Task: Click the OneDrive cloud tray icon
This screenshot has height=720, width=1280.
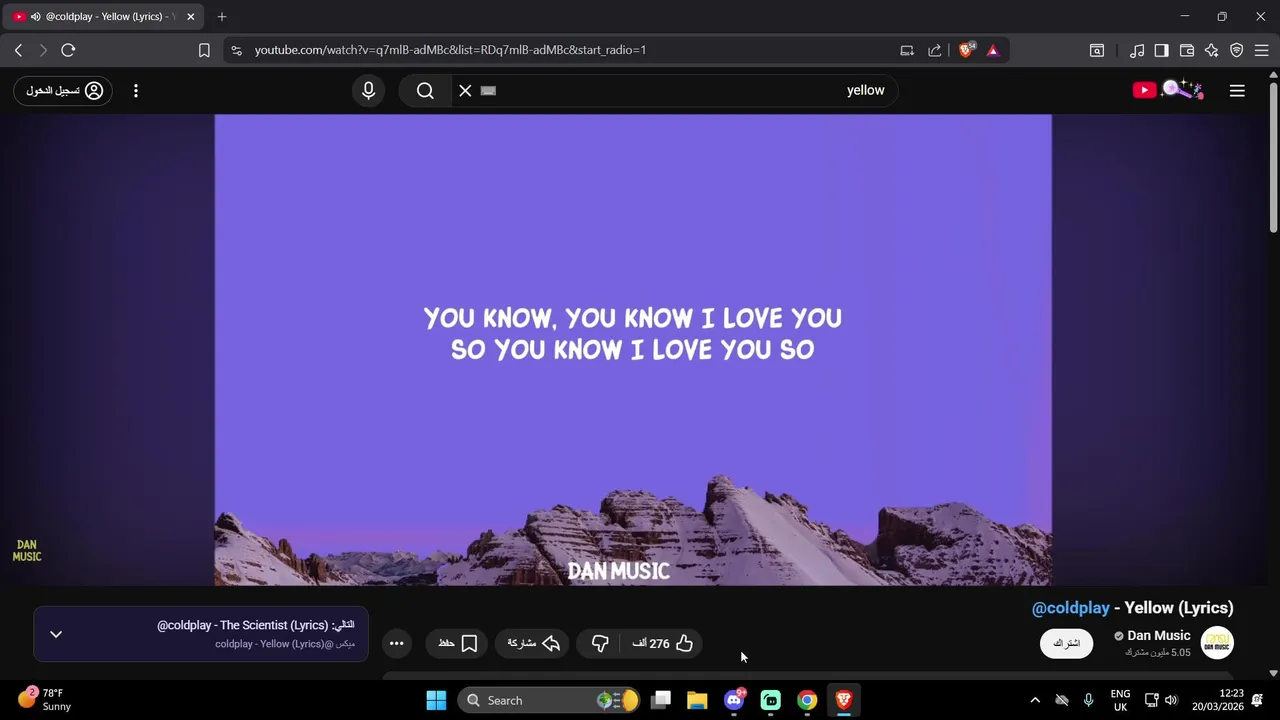Action: 1062,700
